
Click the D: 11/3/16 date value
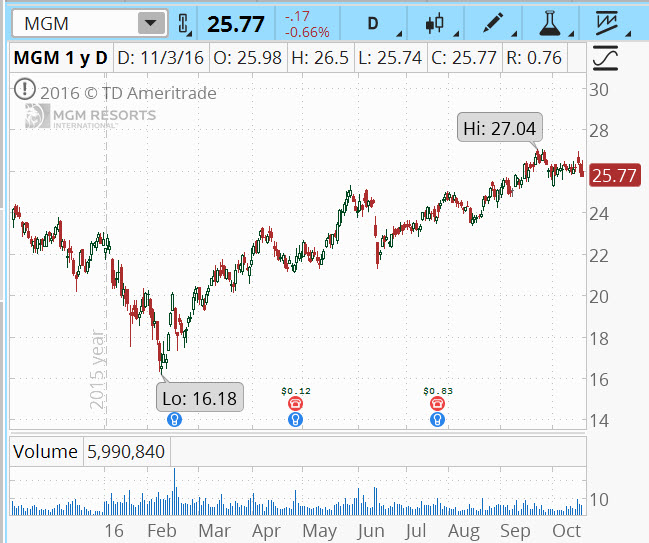coord(161,58)
